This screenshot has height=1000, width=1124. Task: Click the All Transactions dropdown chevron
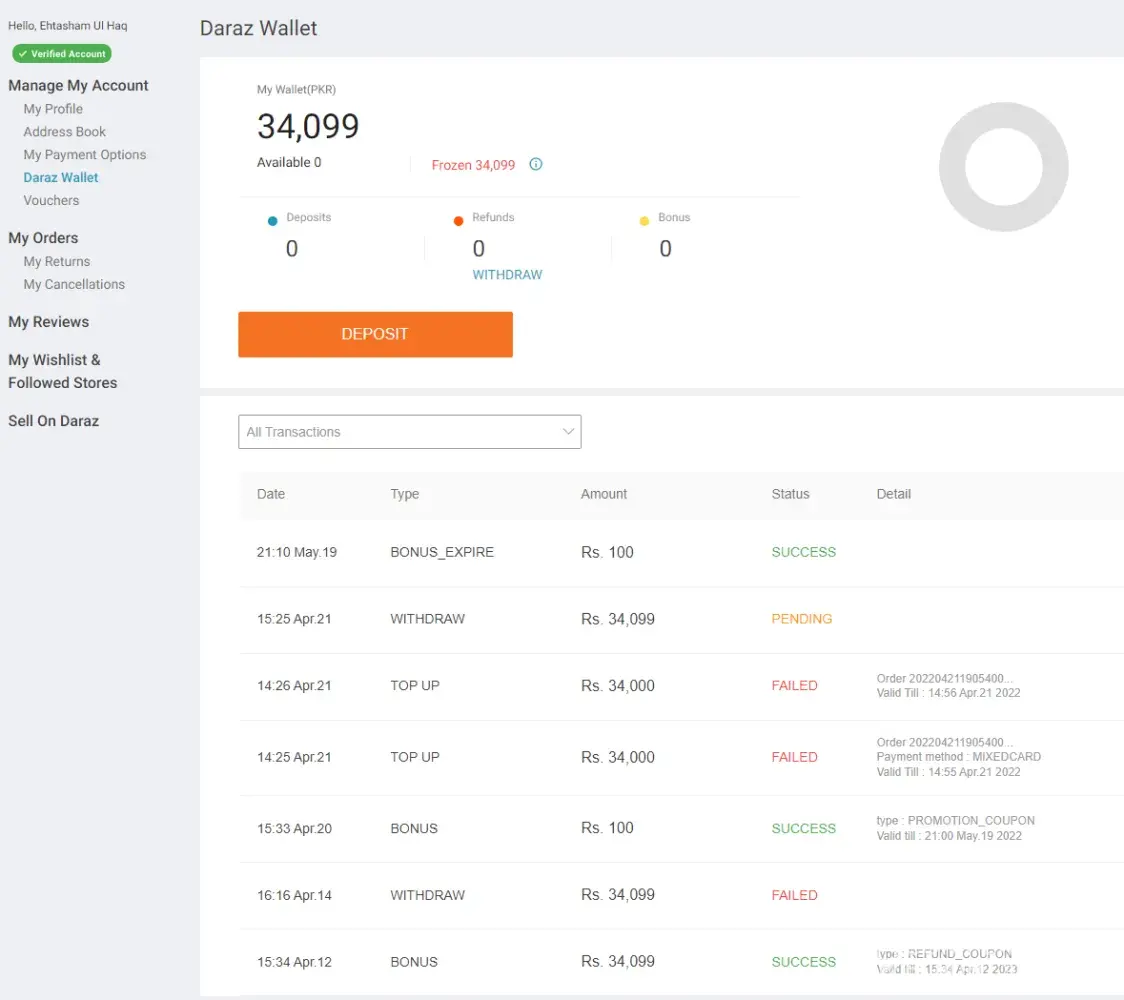(x=568, y=432)
